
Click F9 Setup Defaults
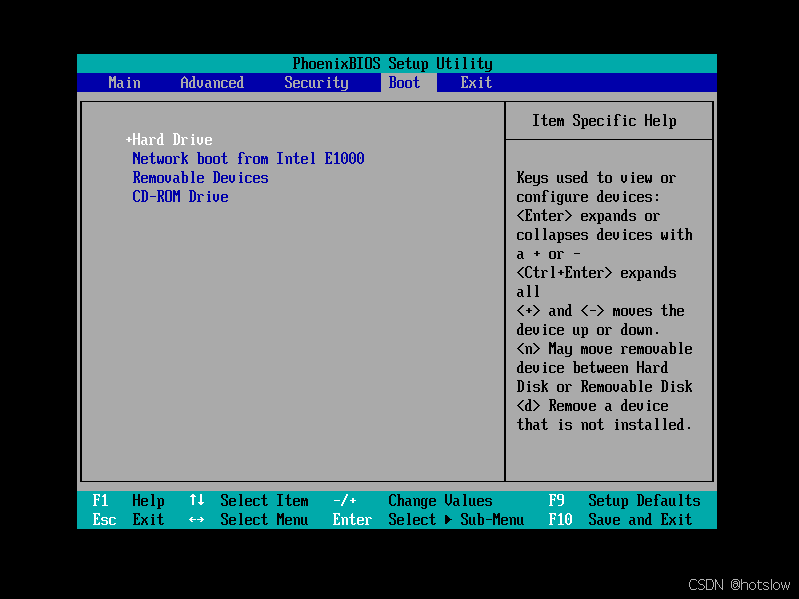pyautogui.click(x=624, y=501)
